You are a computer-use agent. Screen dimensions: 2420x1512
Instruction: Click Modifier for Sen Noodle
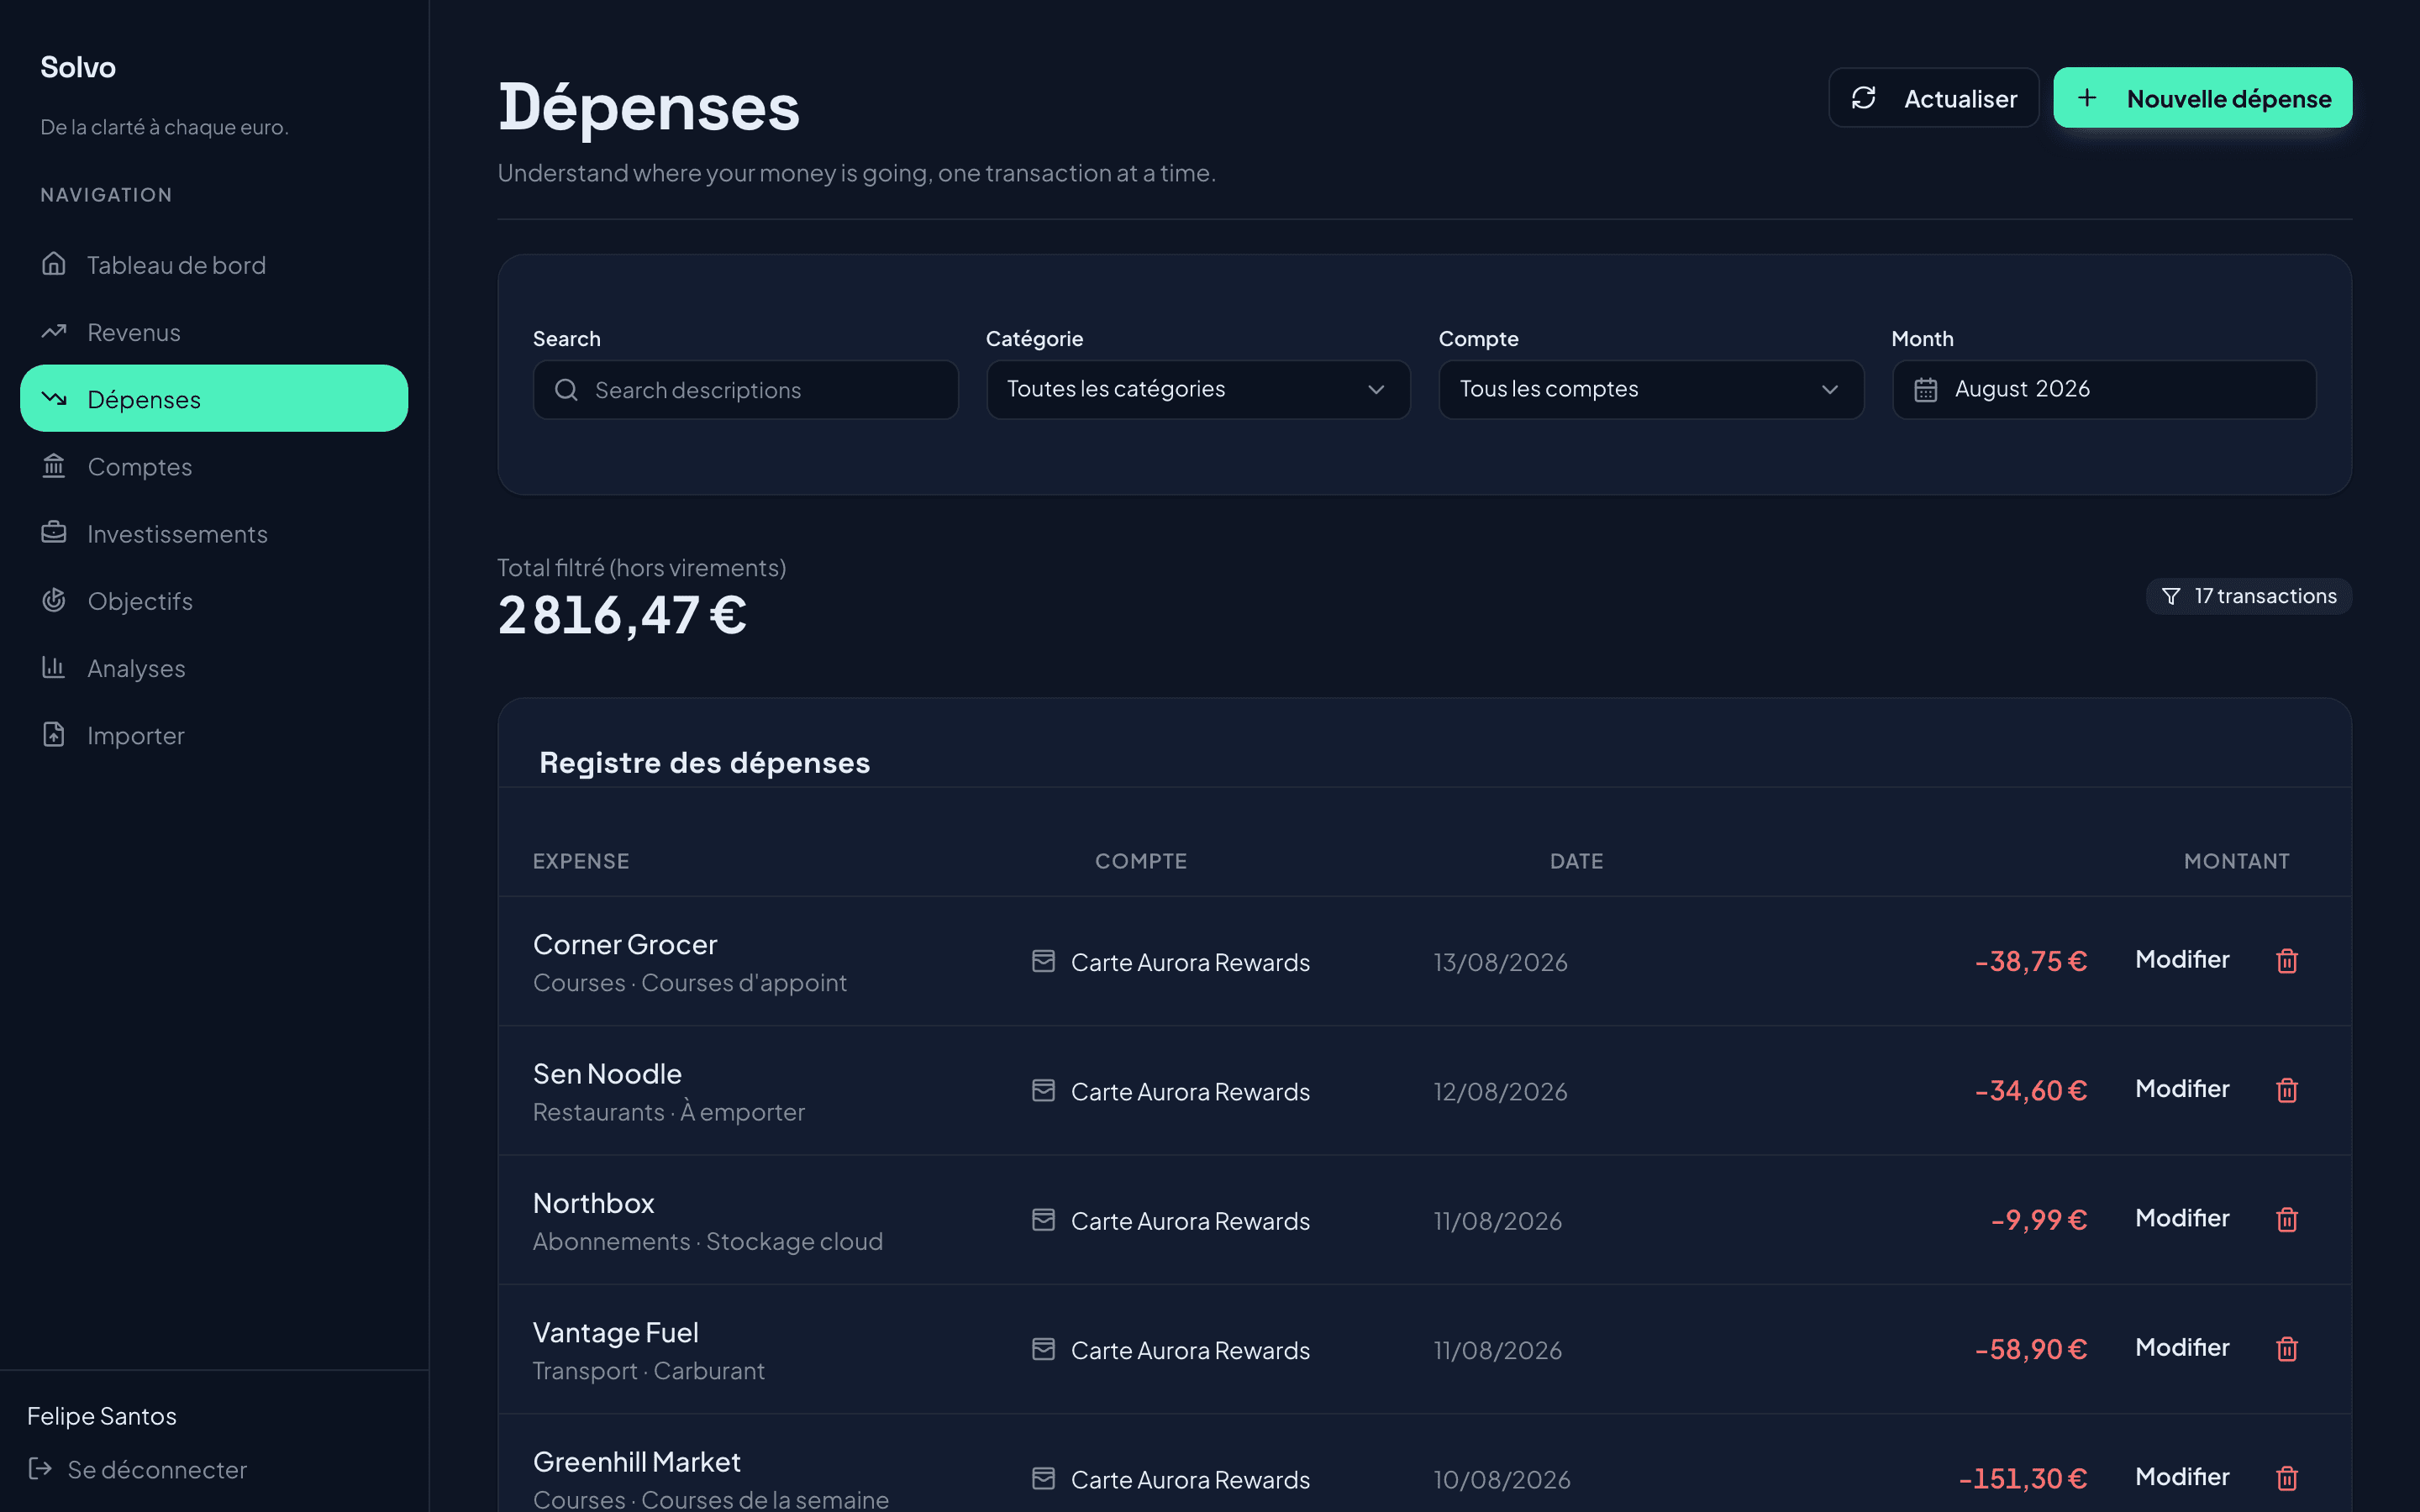click(x=2182, y=1088)
